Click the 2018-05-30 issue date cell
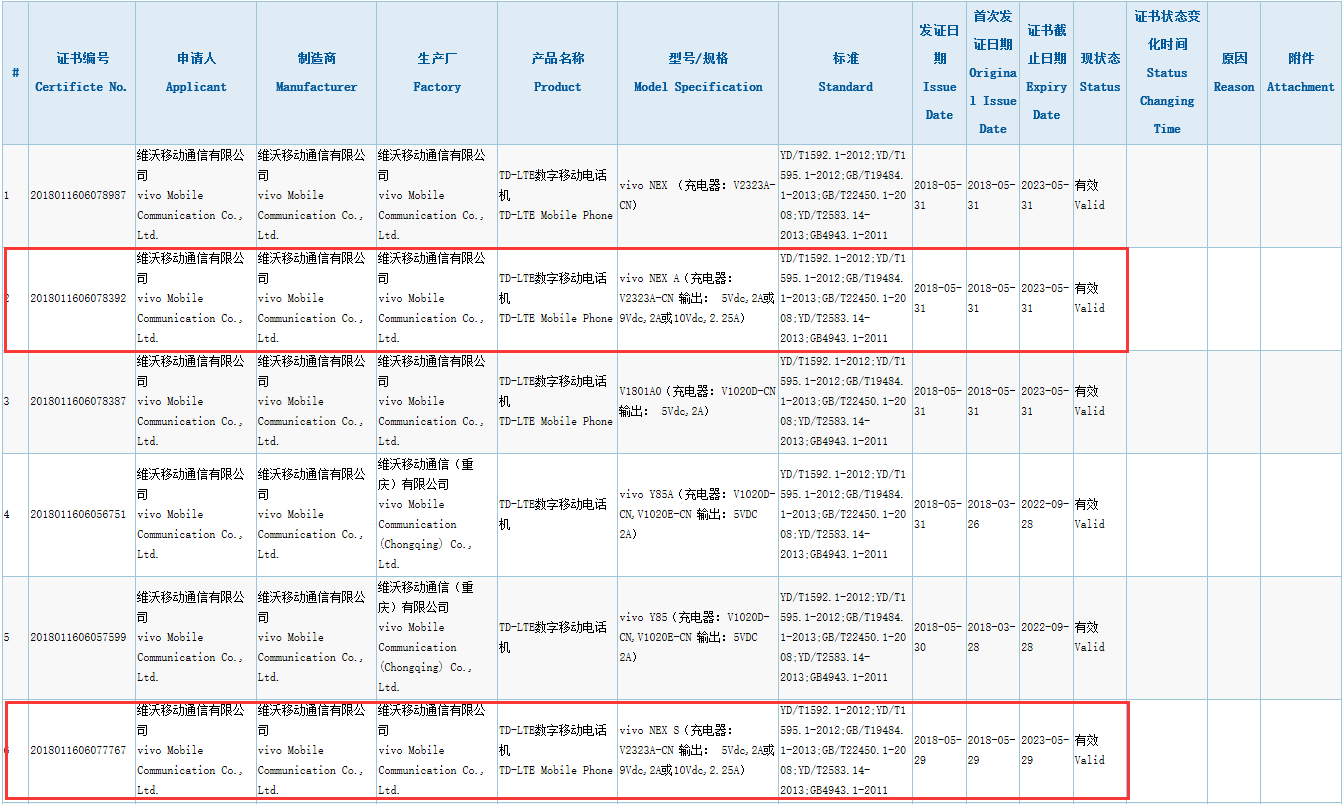The image size is (1343, 804). pyautogui.click(x=939, y=638)
